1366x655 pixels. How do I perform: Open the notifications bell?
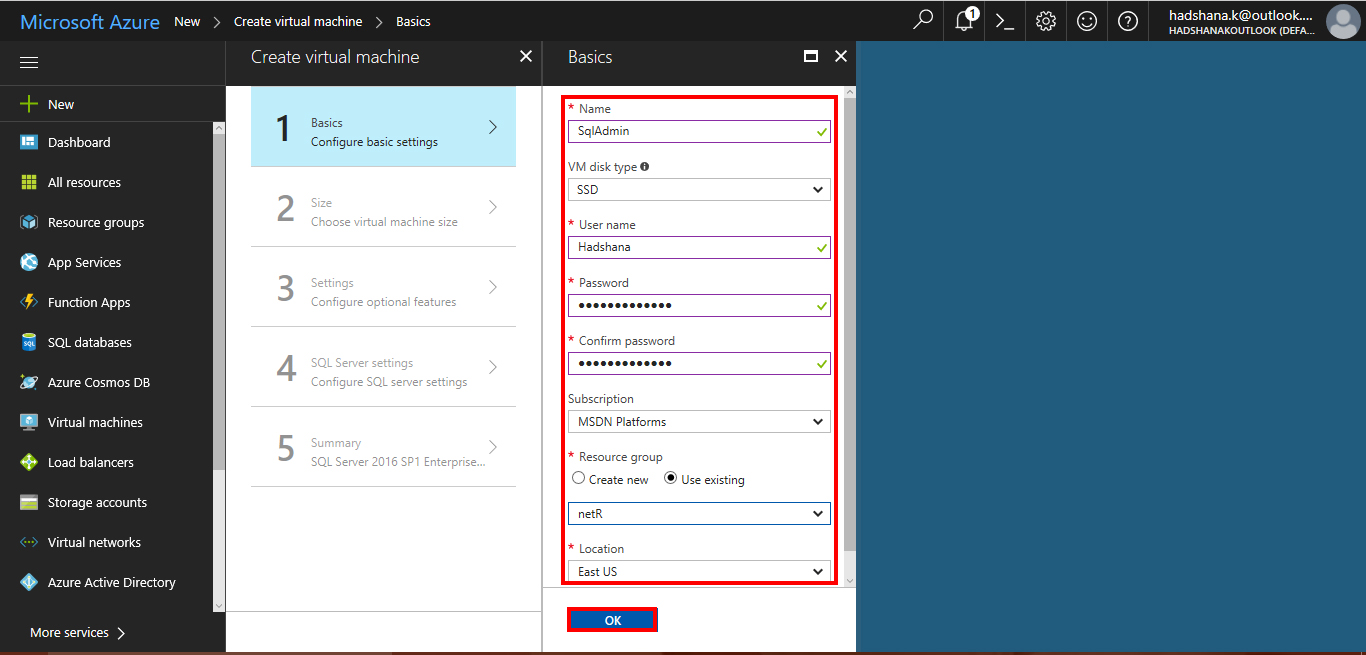(963, 20)
